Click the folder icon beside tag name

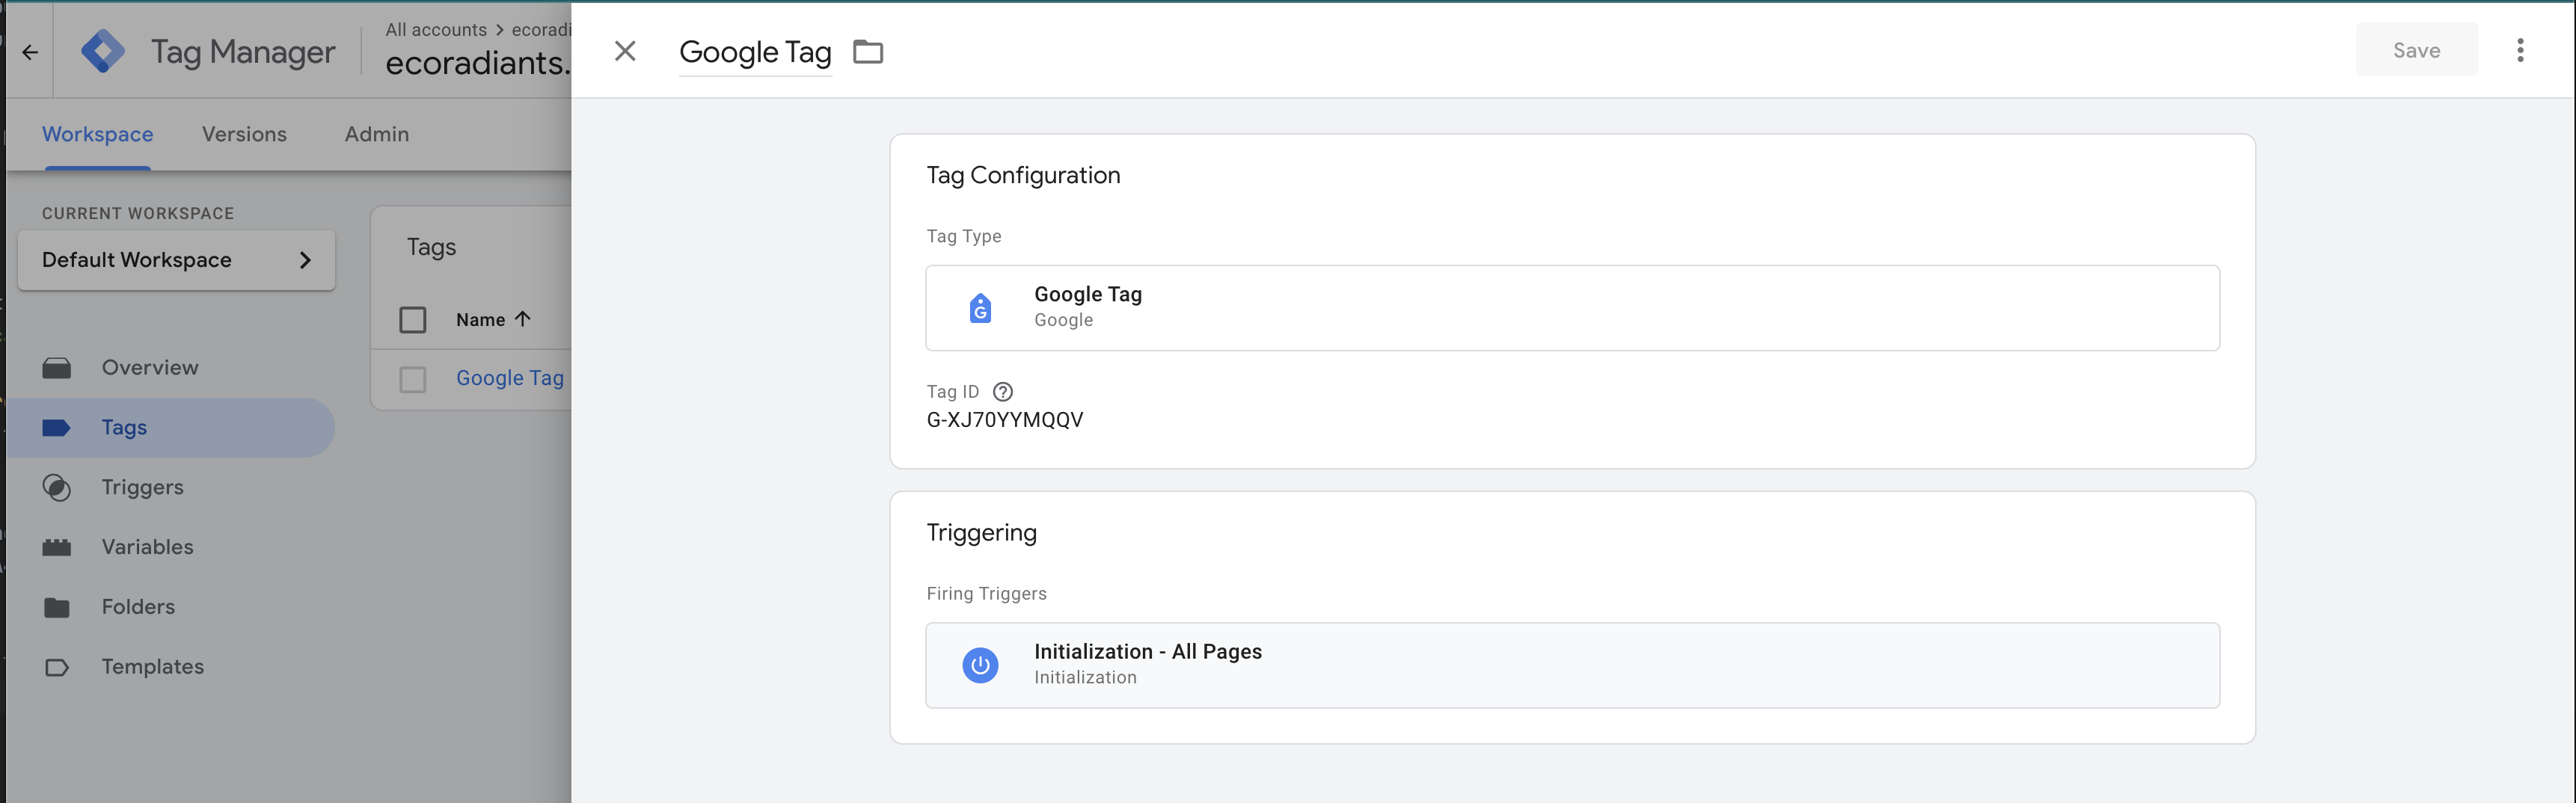(867, 52)
